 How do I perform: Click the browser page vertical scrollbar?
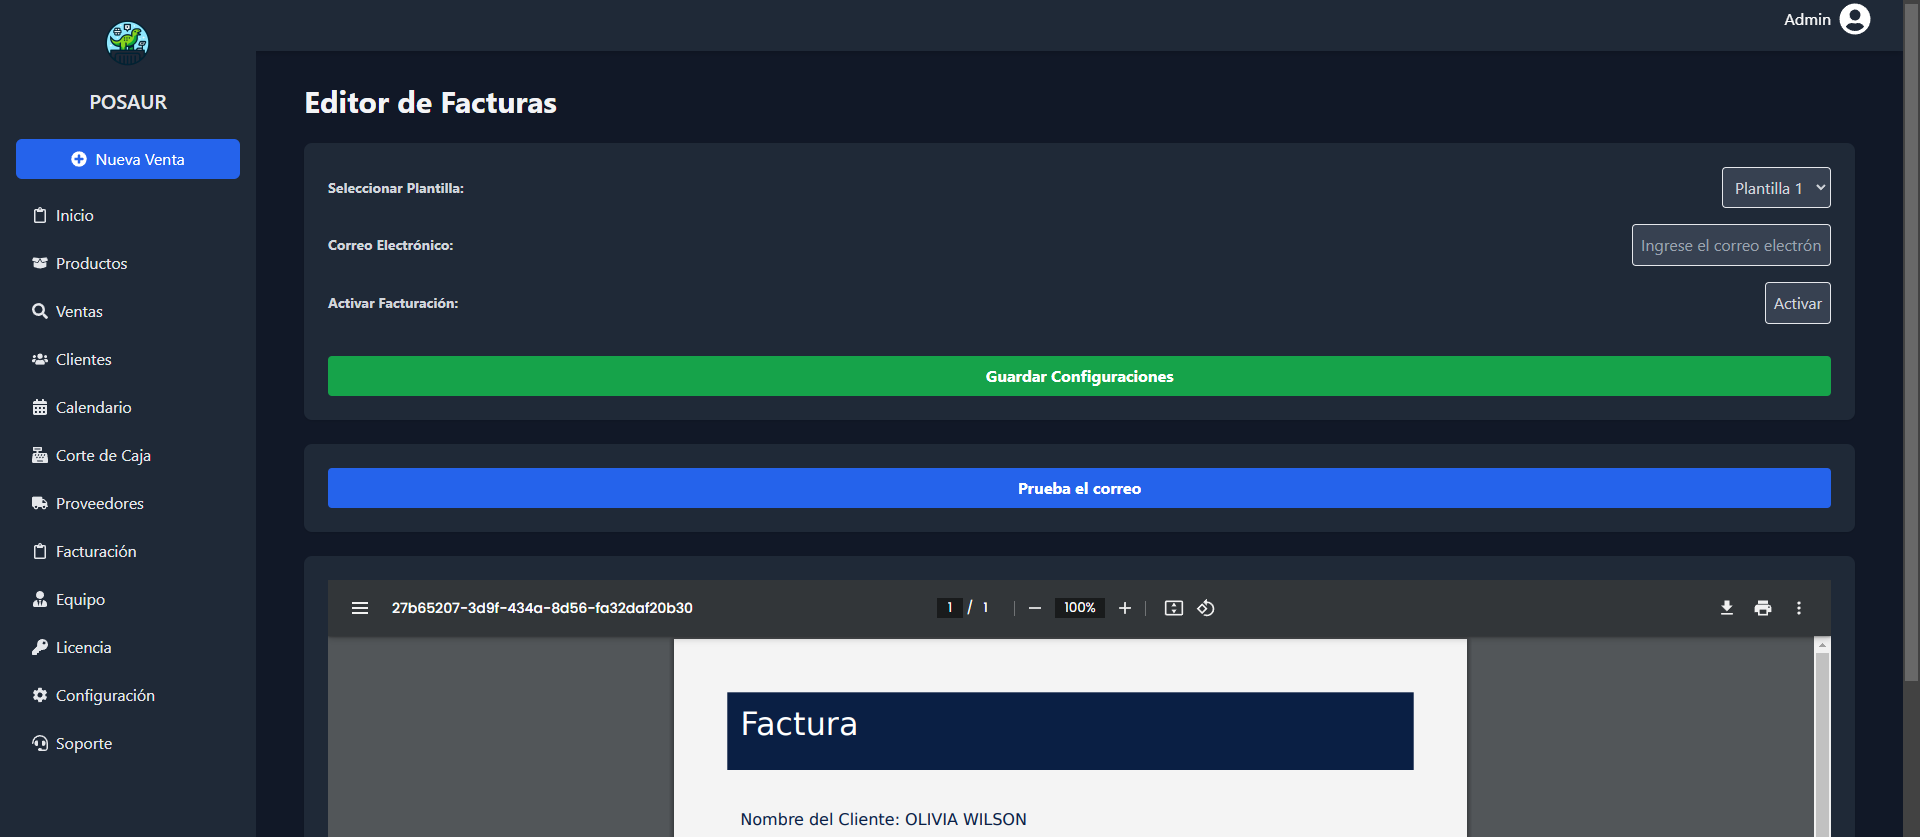pos(1911,340)
